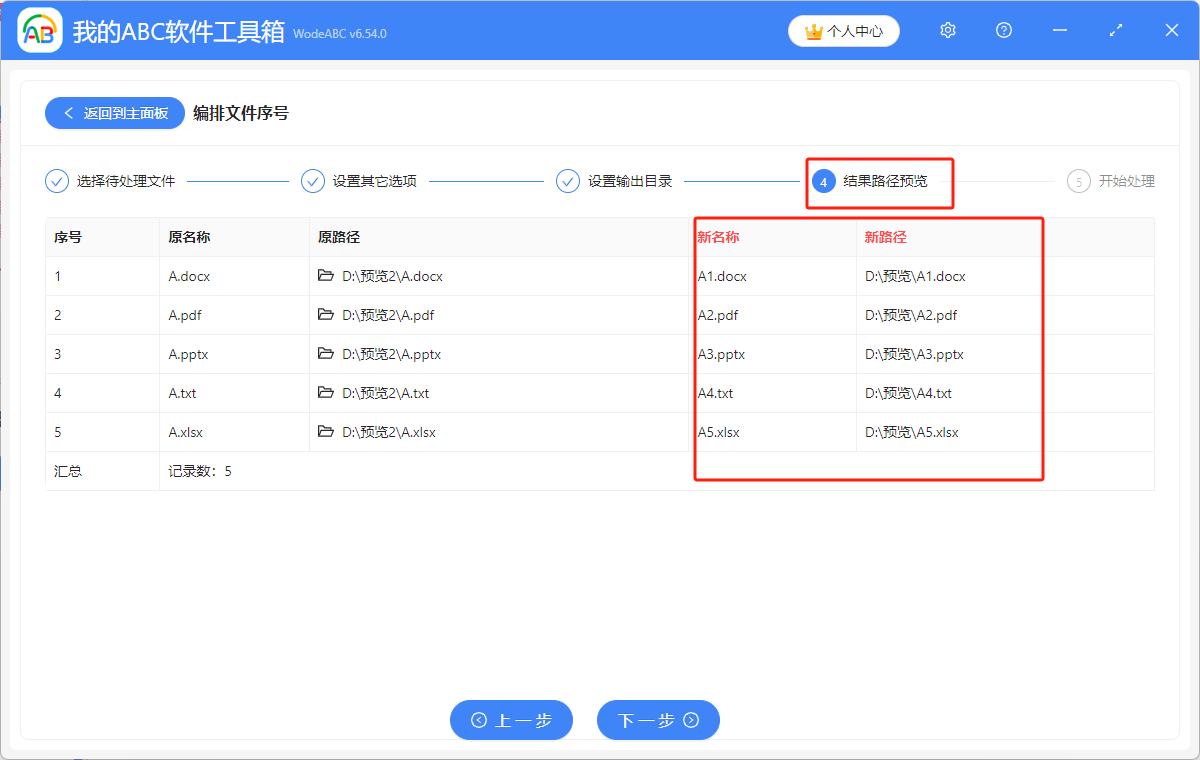Open folder icon for A.docx path

(x=326, y=276)
